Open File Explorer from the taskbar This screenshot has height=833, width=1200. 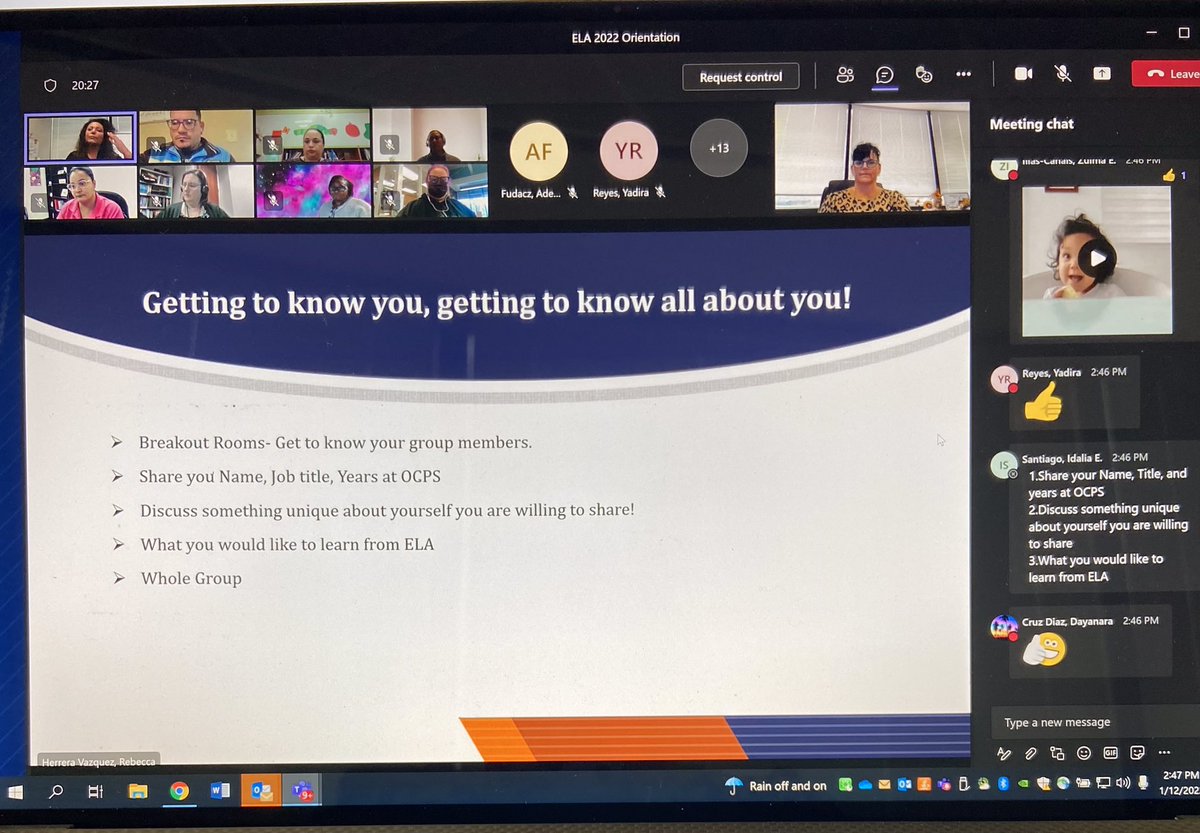click(138, 791)
